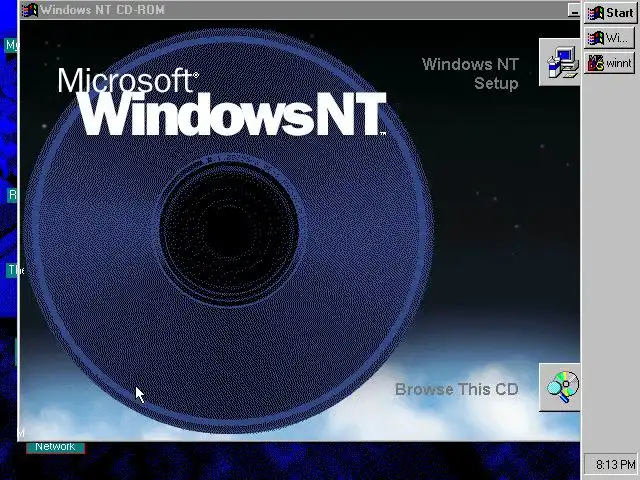
Task: Click the Windows NT CD-ROM title bar icon
Action: (x=29, y=10)
